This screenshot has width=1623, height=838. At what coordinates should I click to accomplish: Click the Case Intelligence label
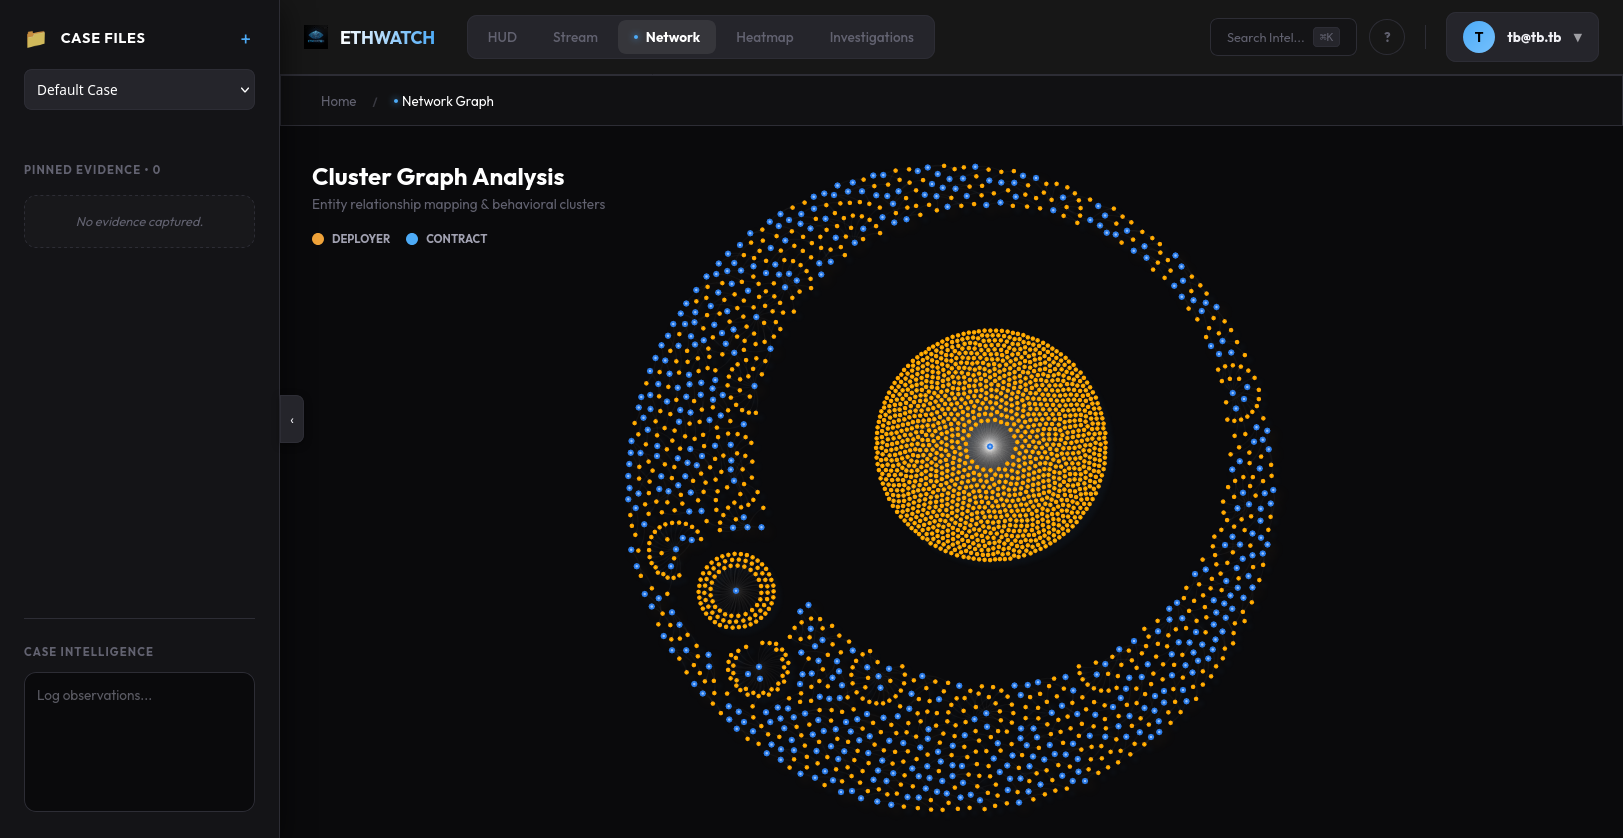pos(89,652)
